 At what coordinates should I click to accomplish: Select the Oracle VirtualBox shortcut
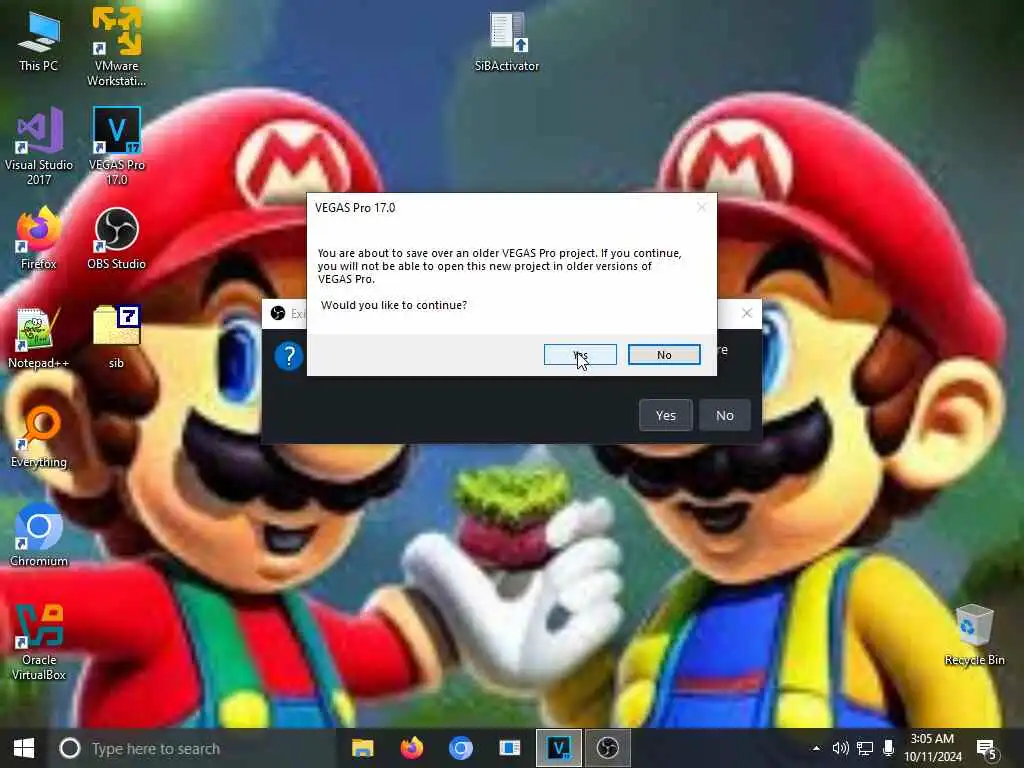tap(39, 643)
